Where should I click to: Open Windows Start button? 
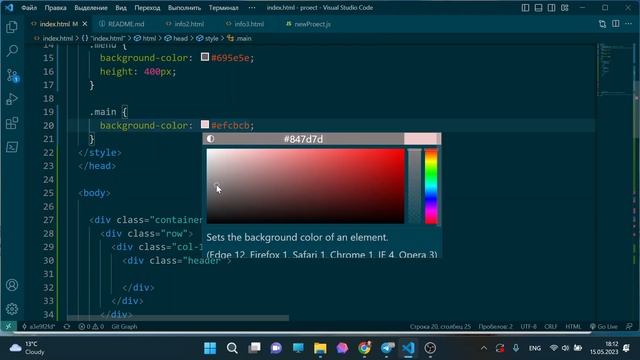(210, 348)
